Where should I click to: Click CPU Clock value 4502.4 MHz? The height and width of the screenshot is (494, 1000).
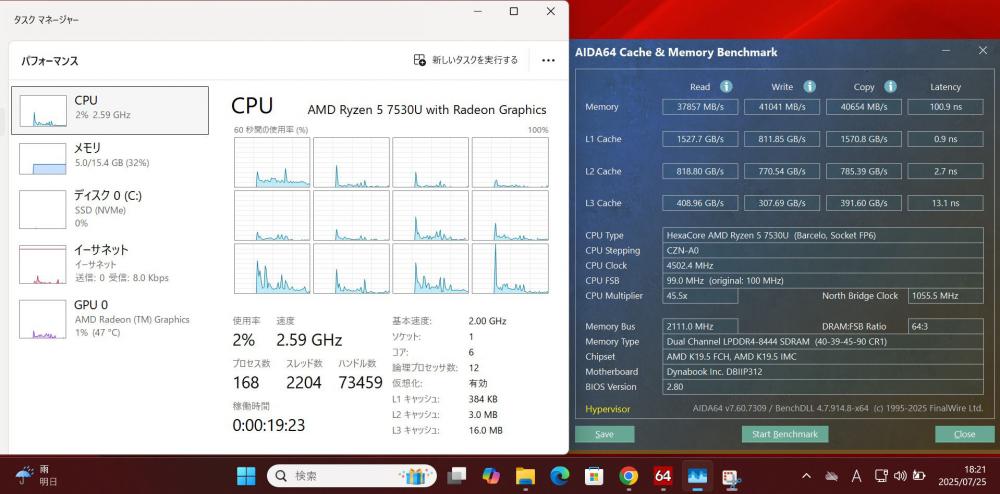(x=822, y=265)
